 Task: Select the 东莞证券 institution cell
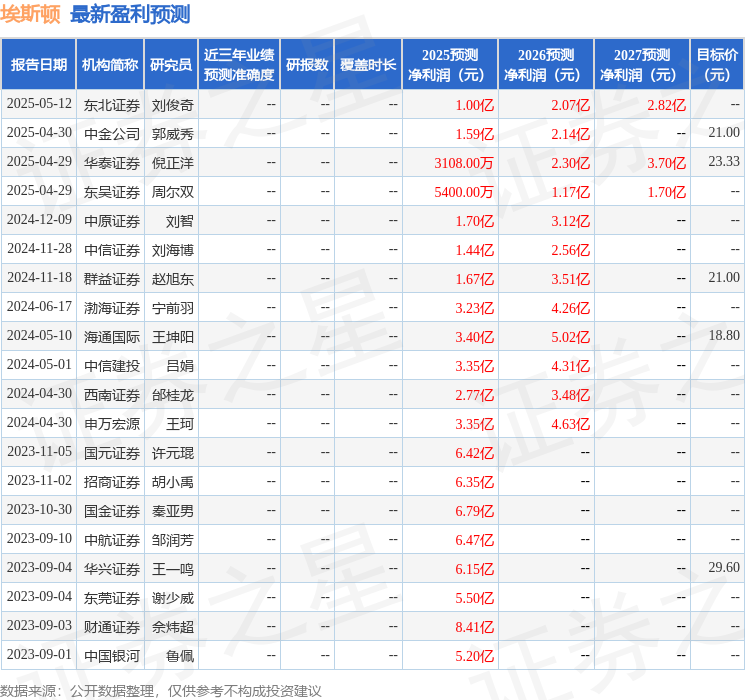[112, 598]
